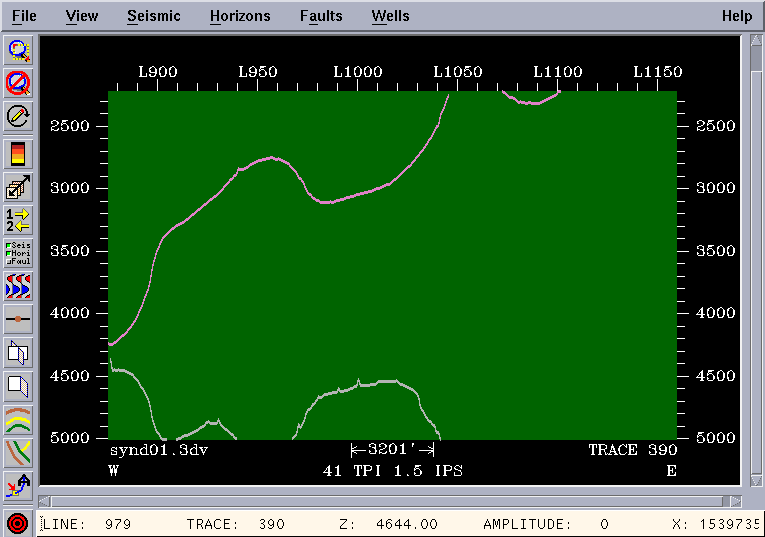Click the L1000 line label
The width and height of the screenshot is (765, 537).
coord(358,72)
